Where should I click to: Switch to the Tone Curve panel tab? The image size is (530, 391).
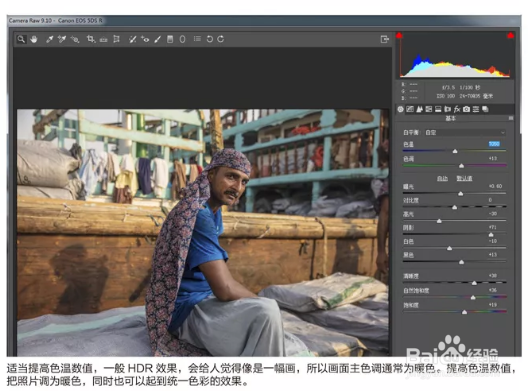pyautogui.click(x=410, y=109)
